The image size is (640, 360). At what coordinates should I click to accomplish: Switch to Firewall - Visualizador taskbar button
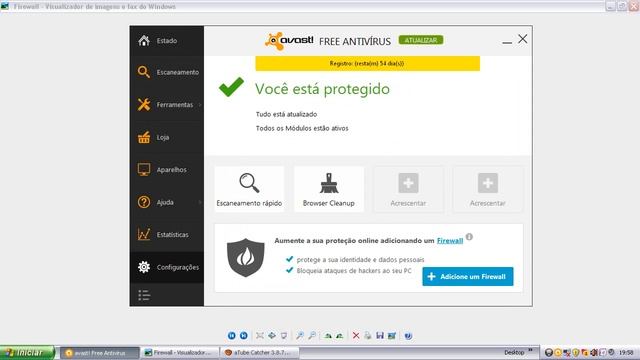click(x=180, y=353)
